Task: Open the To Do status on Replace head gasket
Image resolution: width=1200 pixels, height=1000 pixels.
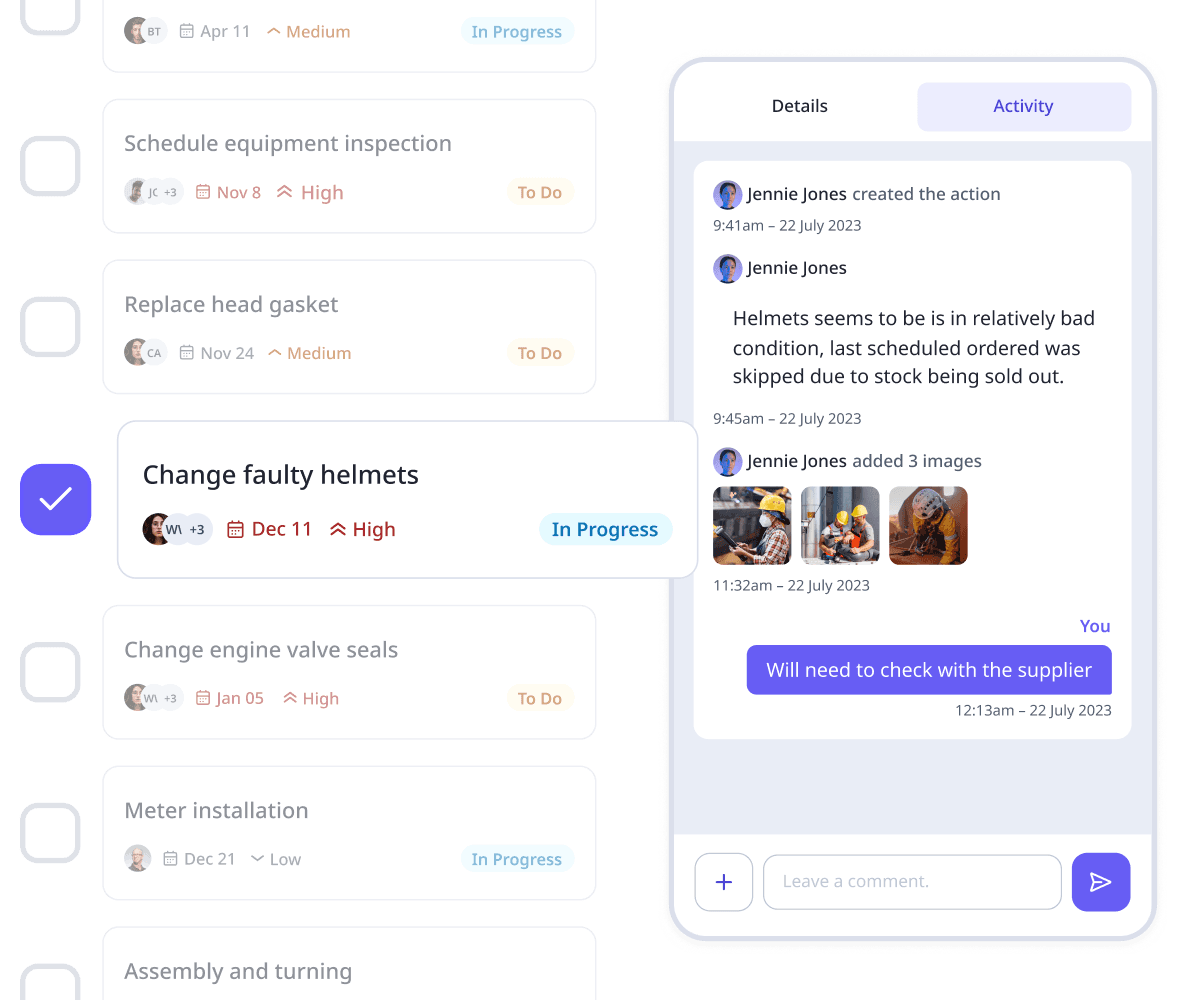Action: [x=540, y=353]
